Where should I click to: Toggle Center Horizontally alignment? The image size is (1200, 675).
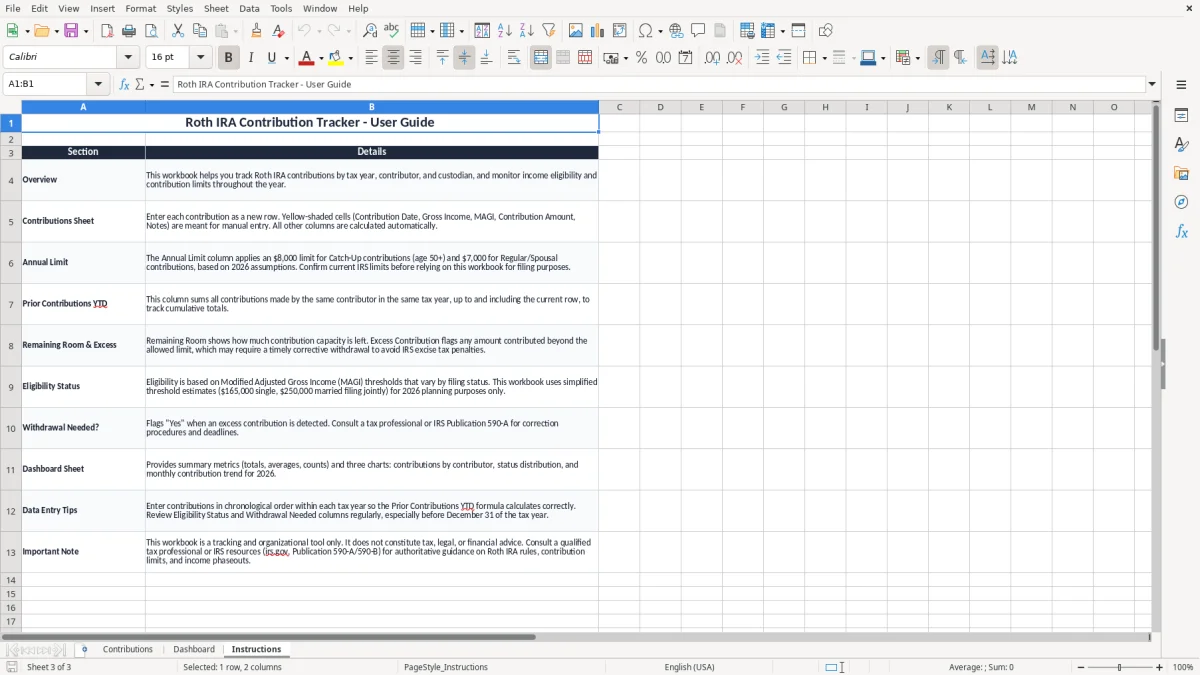click(393, 58)
